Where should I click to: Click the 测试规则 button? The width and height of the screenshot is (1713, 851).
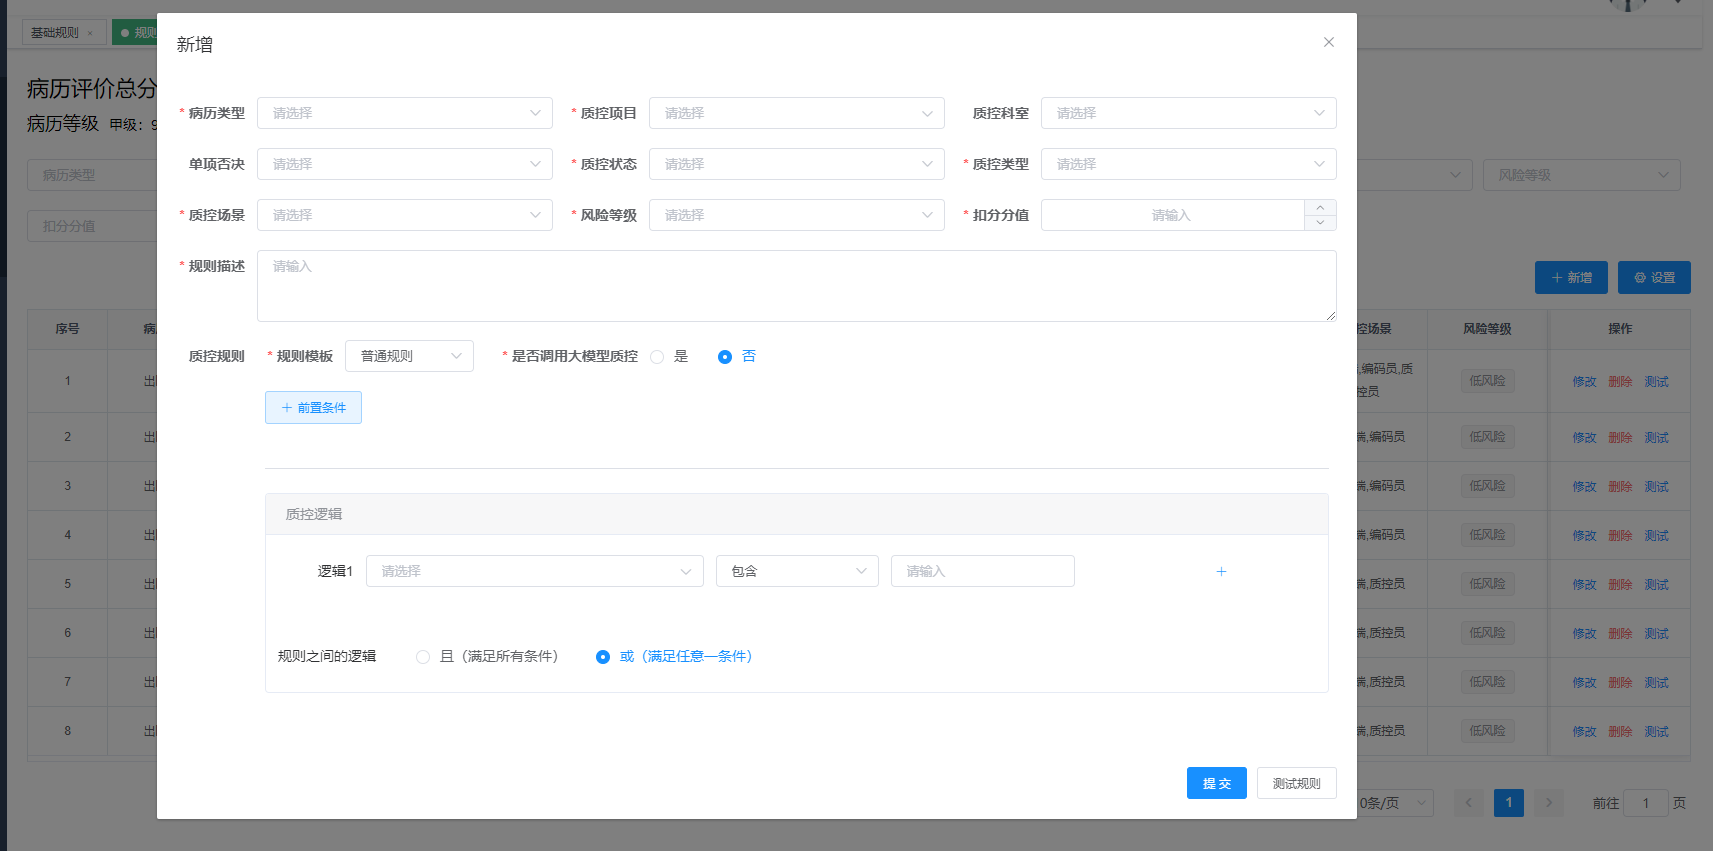(1297, 783)
